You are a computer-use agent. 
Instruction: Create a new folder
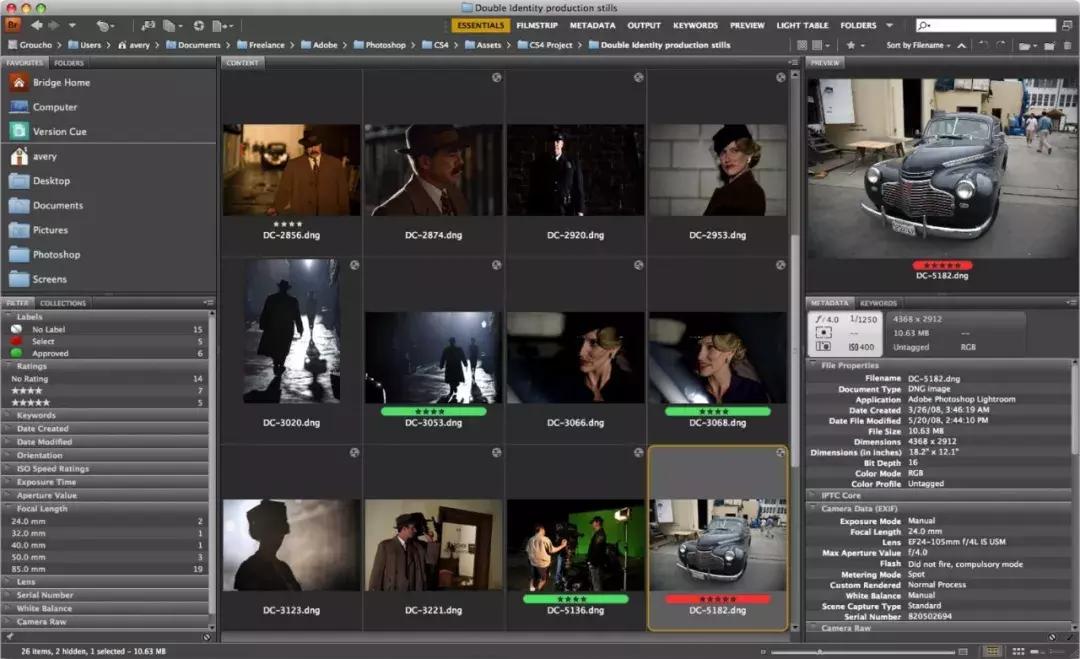(1049, 45)
